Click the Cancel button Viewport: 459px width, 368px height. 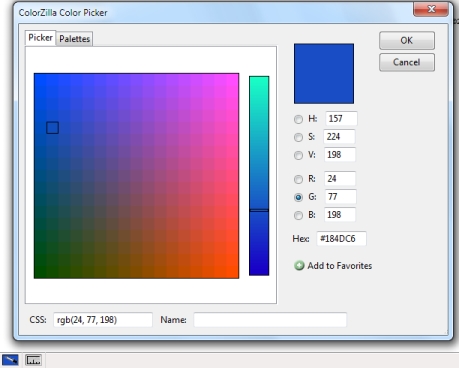coord(407,62)
